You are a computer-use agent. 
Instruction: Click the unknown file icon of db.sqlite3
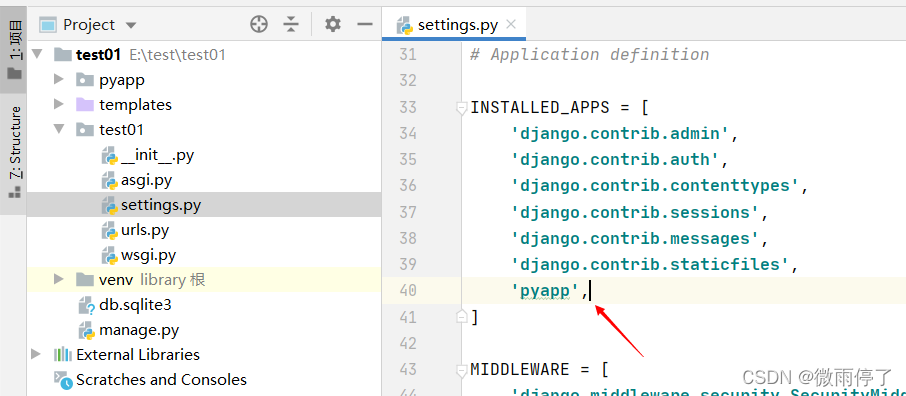[87, 305]
